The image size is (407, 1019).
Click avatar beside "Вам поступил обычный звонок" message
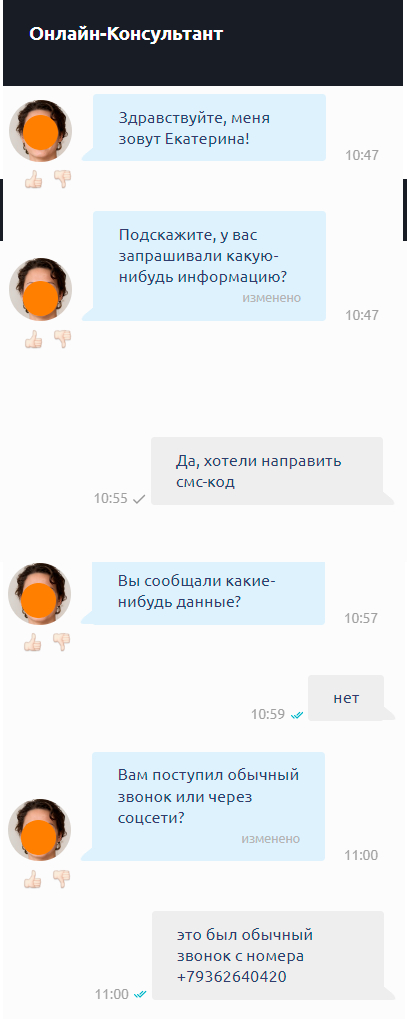click(x=40, y=831)
